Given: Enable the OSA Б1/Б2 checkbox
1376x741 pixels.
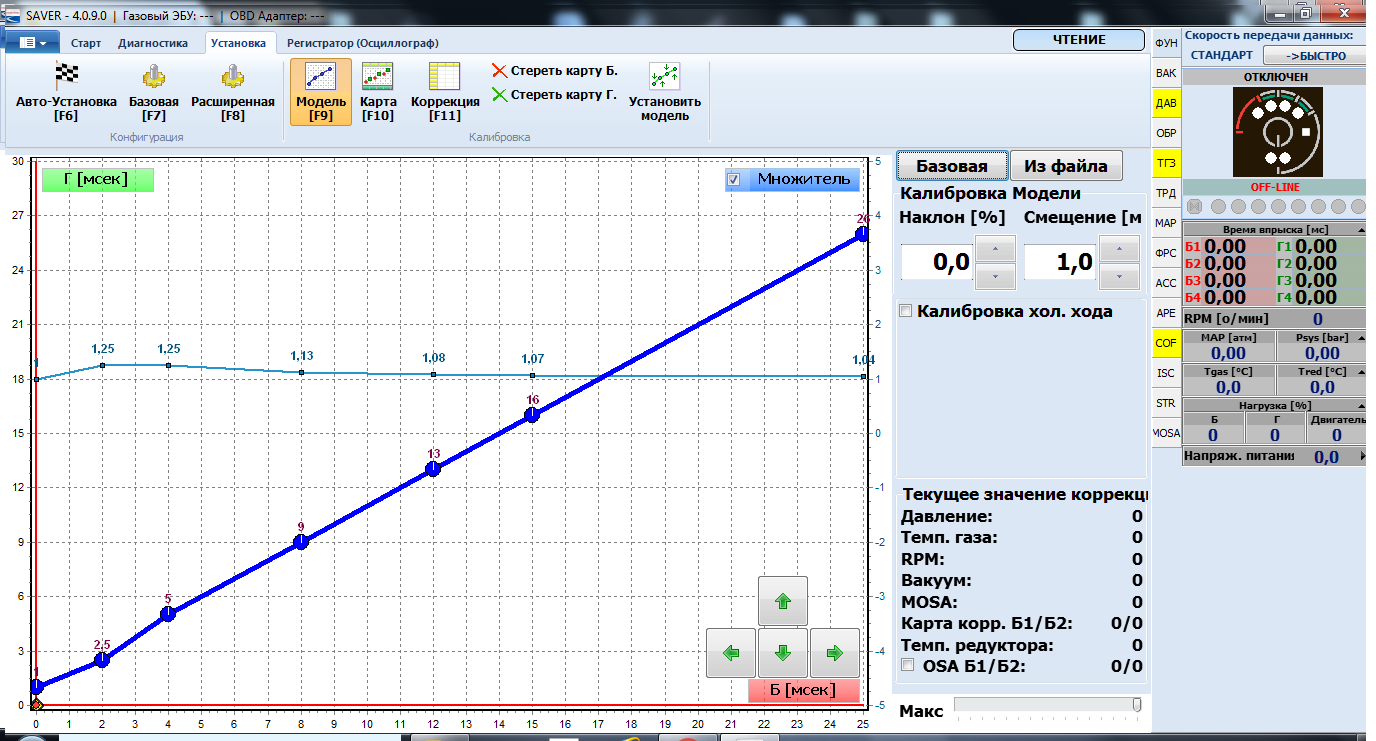Looking at the screenshot, I should 908,665.
